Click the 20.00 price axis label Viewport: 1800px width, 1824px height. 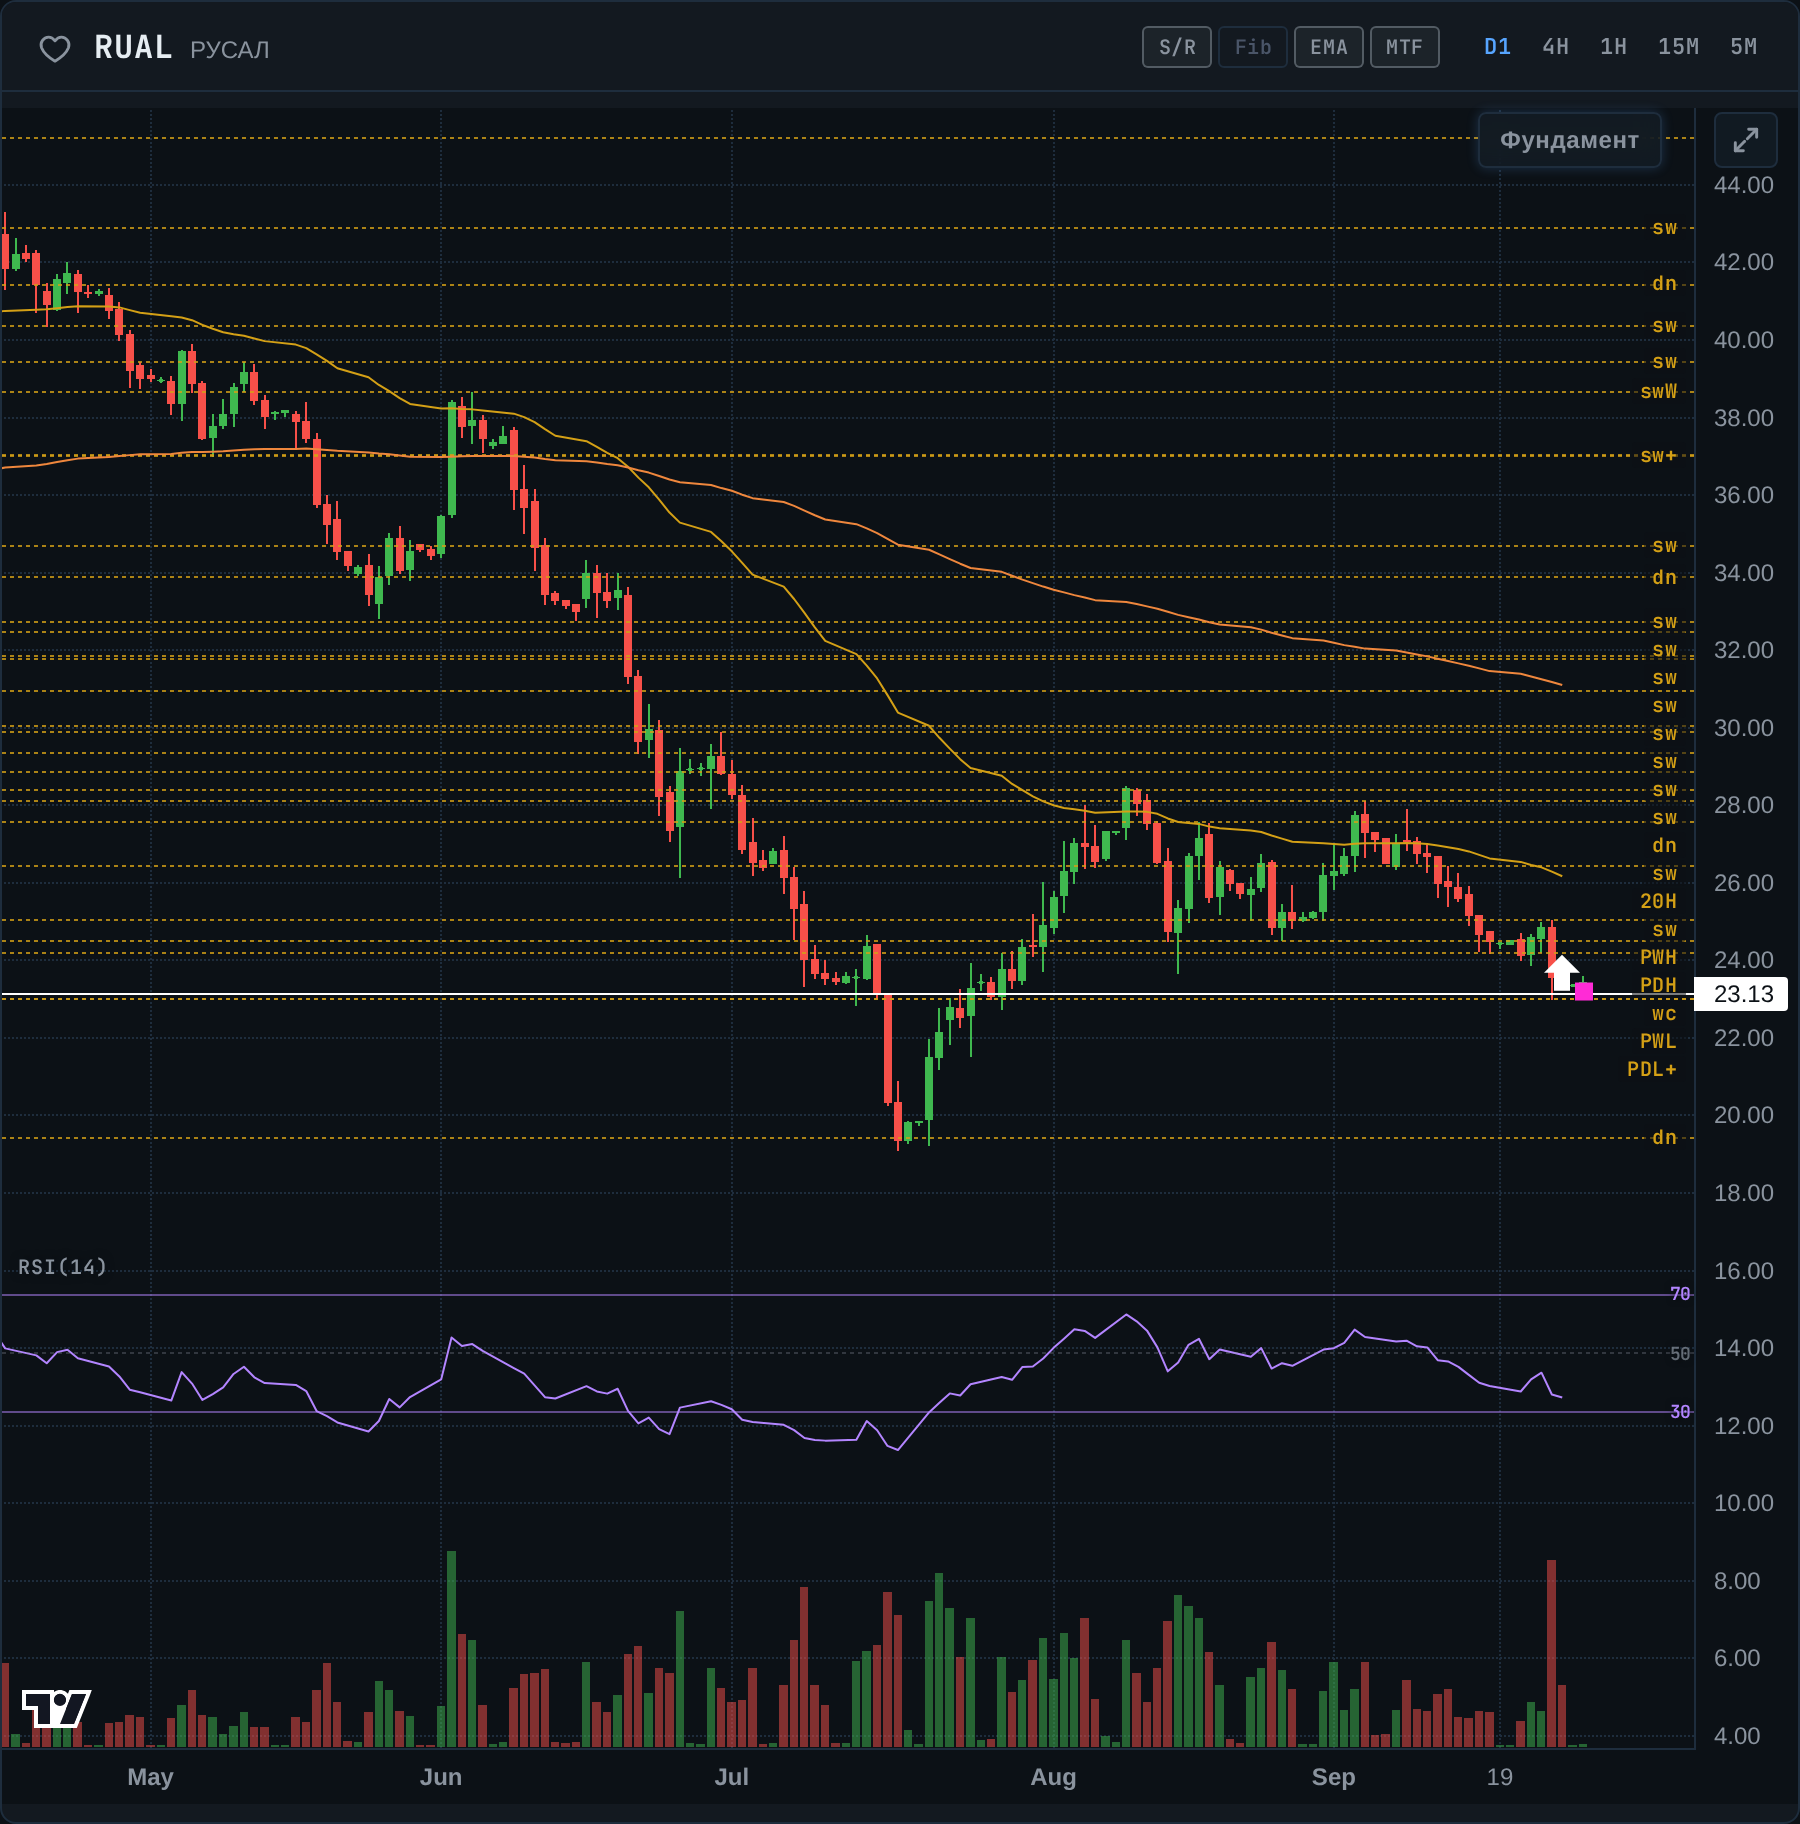(x=1743, y=1115)
